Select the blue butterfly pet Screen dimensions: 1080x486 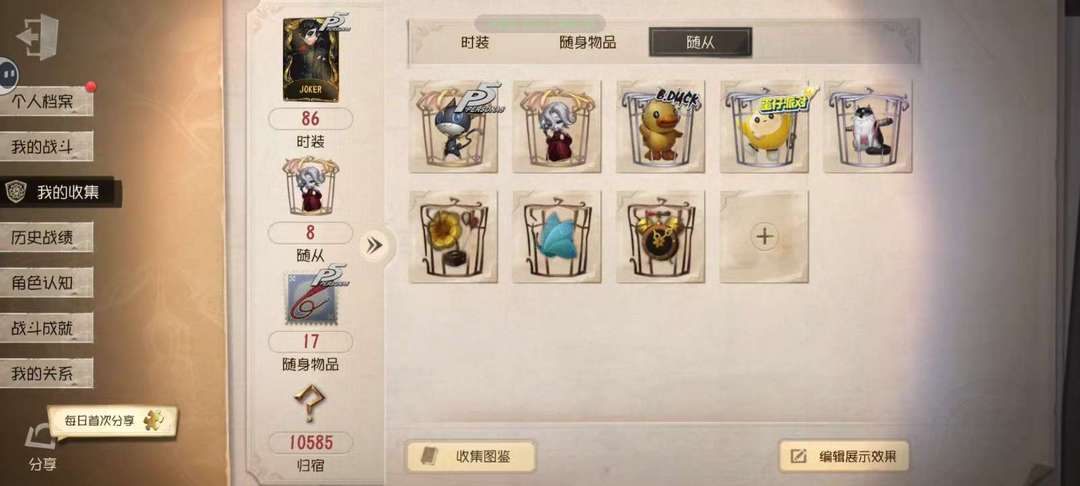[557, 237]
